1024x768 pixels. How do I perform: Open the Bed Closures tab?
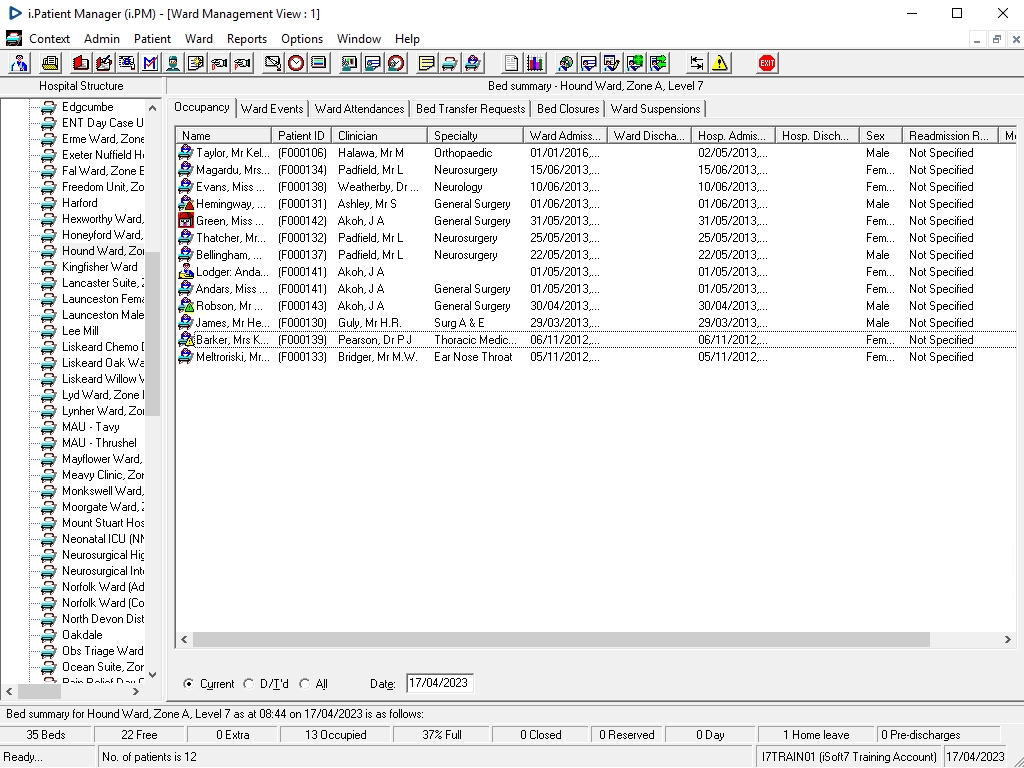pos(568,109)
